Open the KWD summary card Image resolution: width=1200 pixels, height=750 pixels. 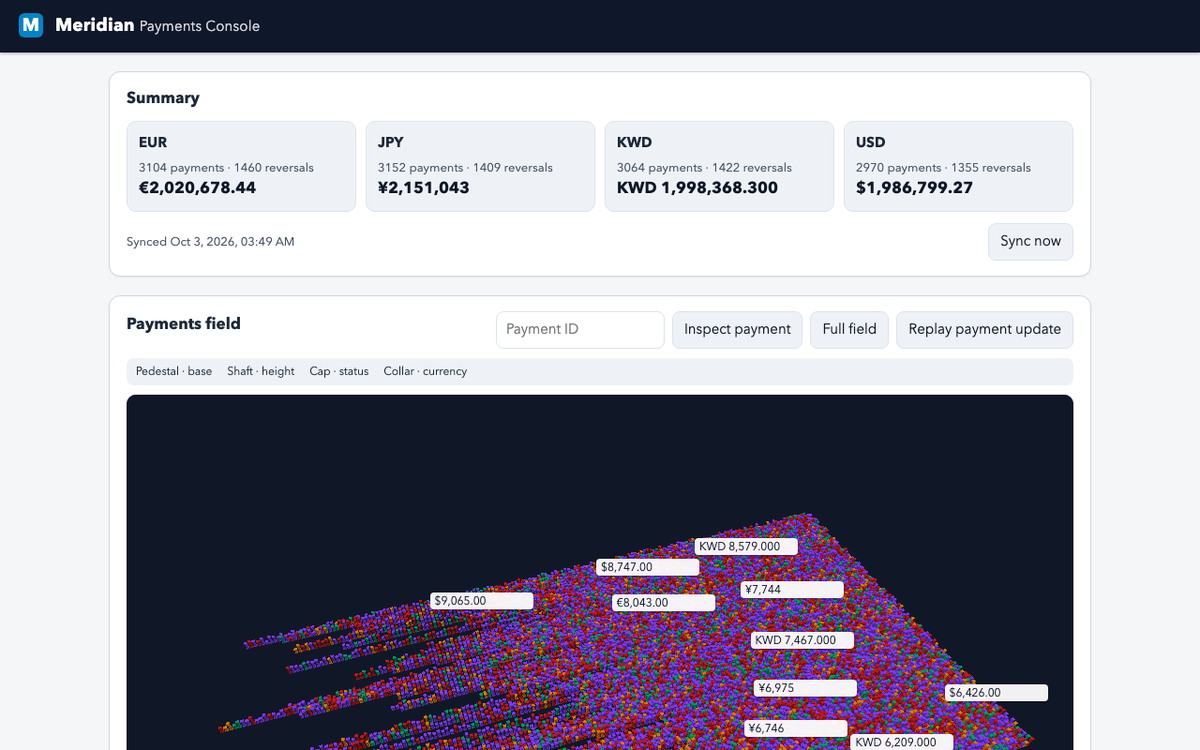click(719, 167)
